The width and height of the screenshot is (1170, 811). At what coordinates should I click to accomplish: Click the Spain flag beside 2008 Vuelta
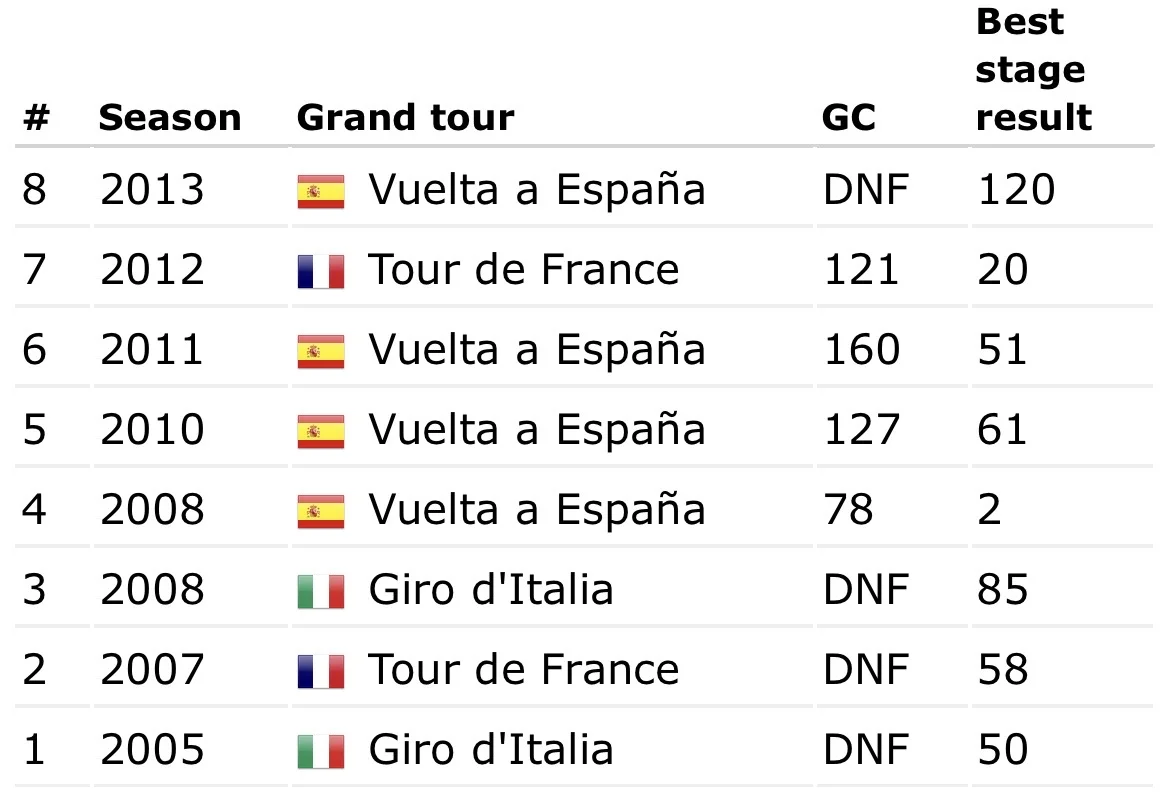tap(321, 512)
